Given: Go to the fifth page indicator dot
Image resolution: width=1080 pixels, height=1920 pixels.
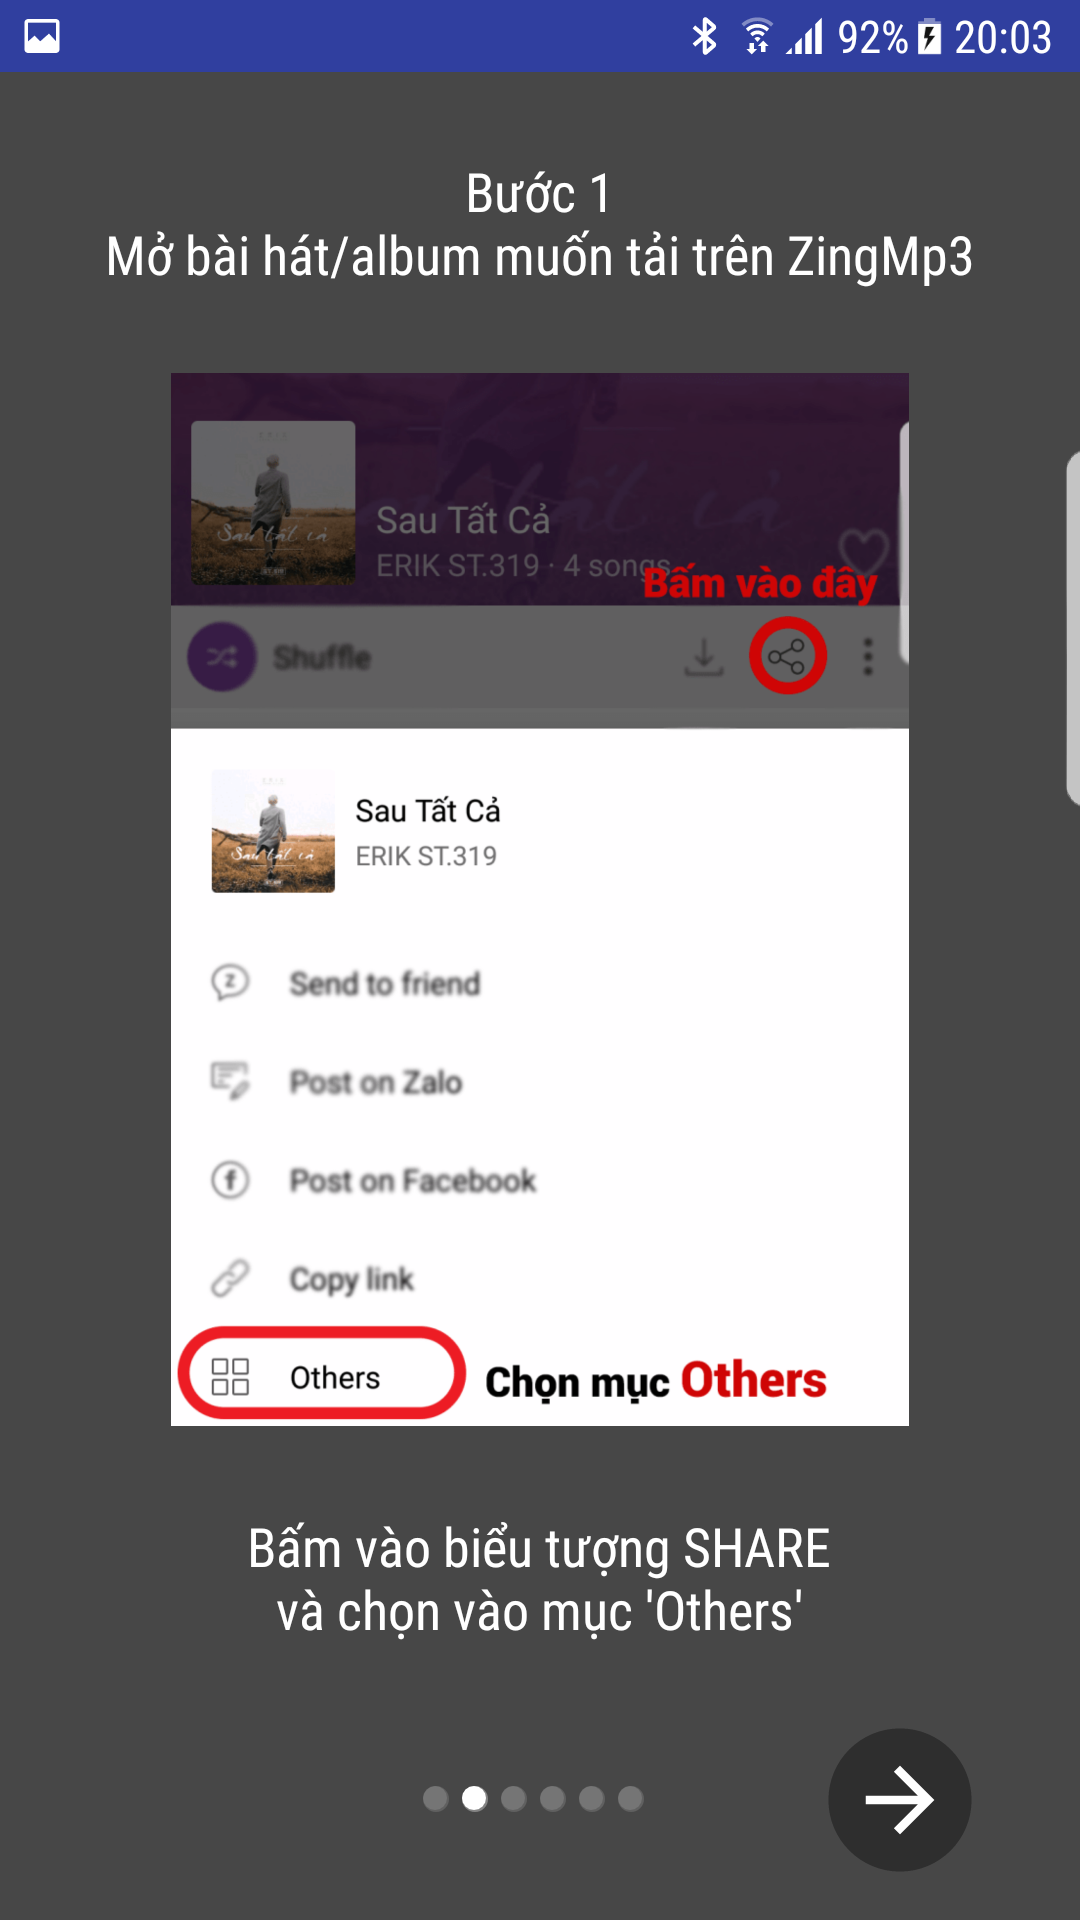Looking at the screenshot, I should click(592, 1799).
